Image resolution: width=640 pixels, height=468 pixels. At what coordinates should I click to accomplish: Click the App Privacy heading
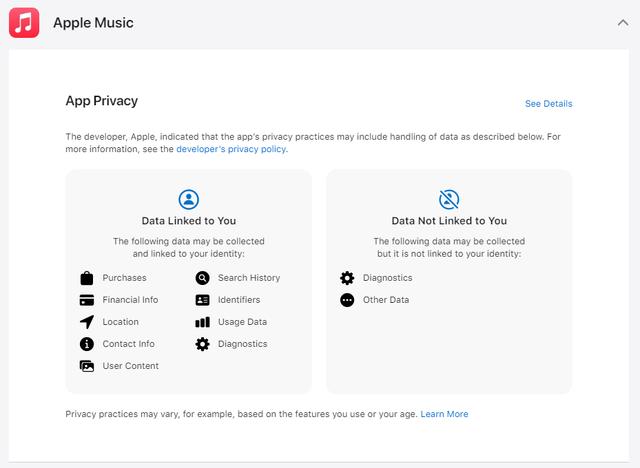coord(101,101)
